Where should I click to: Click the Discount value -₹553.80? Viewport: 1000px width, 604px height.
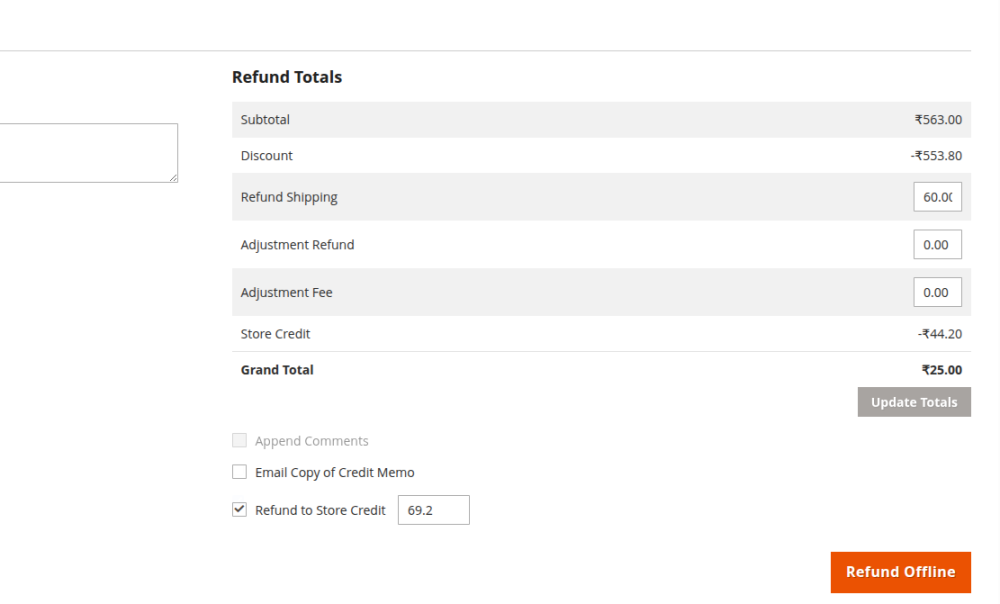(936, 155)
